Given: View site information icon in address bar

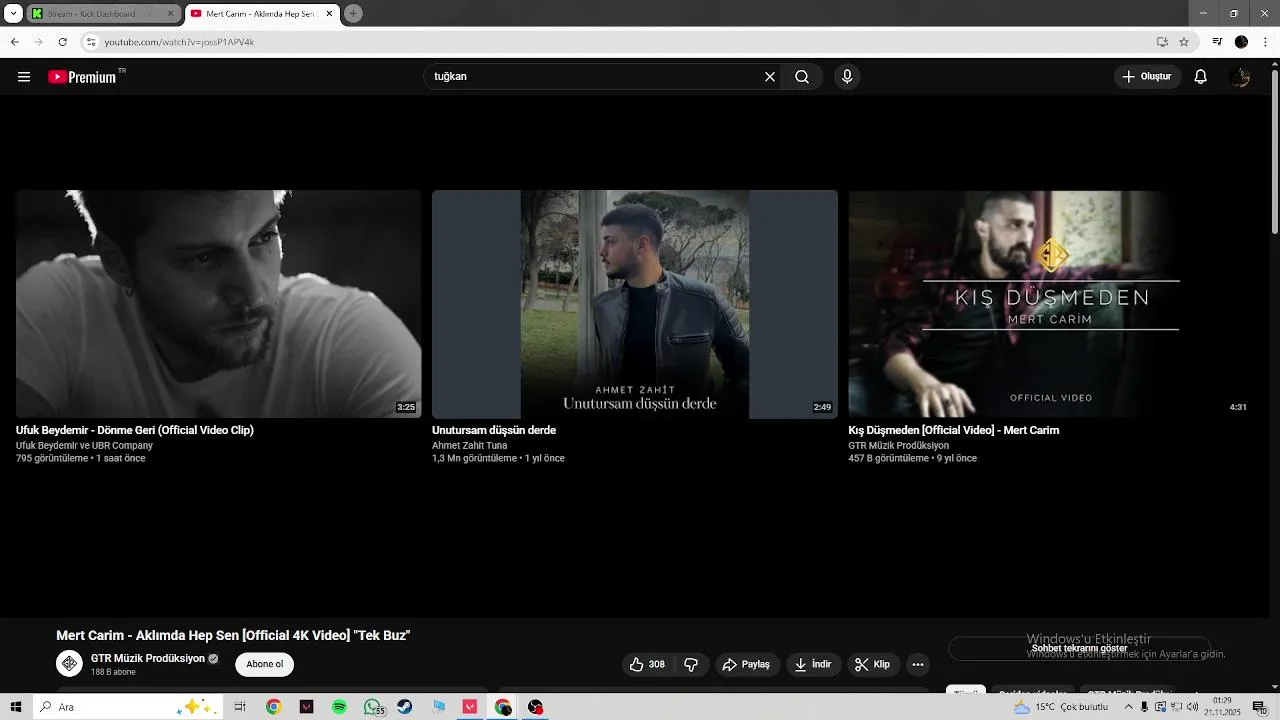Looking at the screenshot, I should pos(91,42).
